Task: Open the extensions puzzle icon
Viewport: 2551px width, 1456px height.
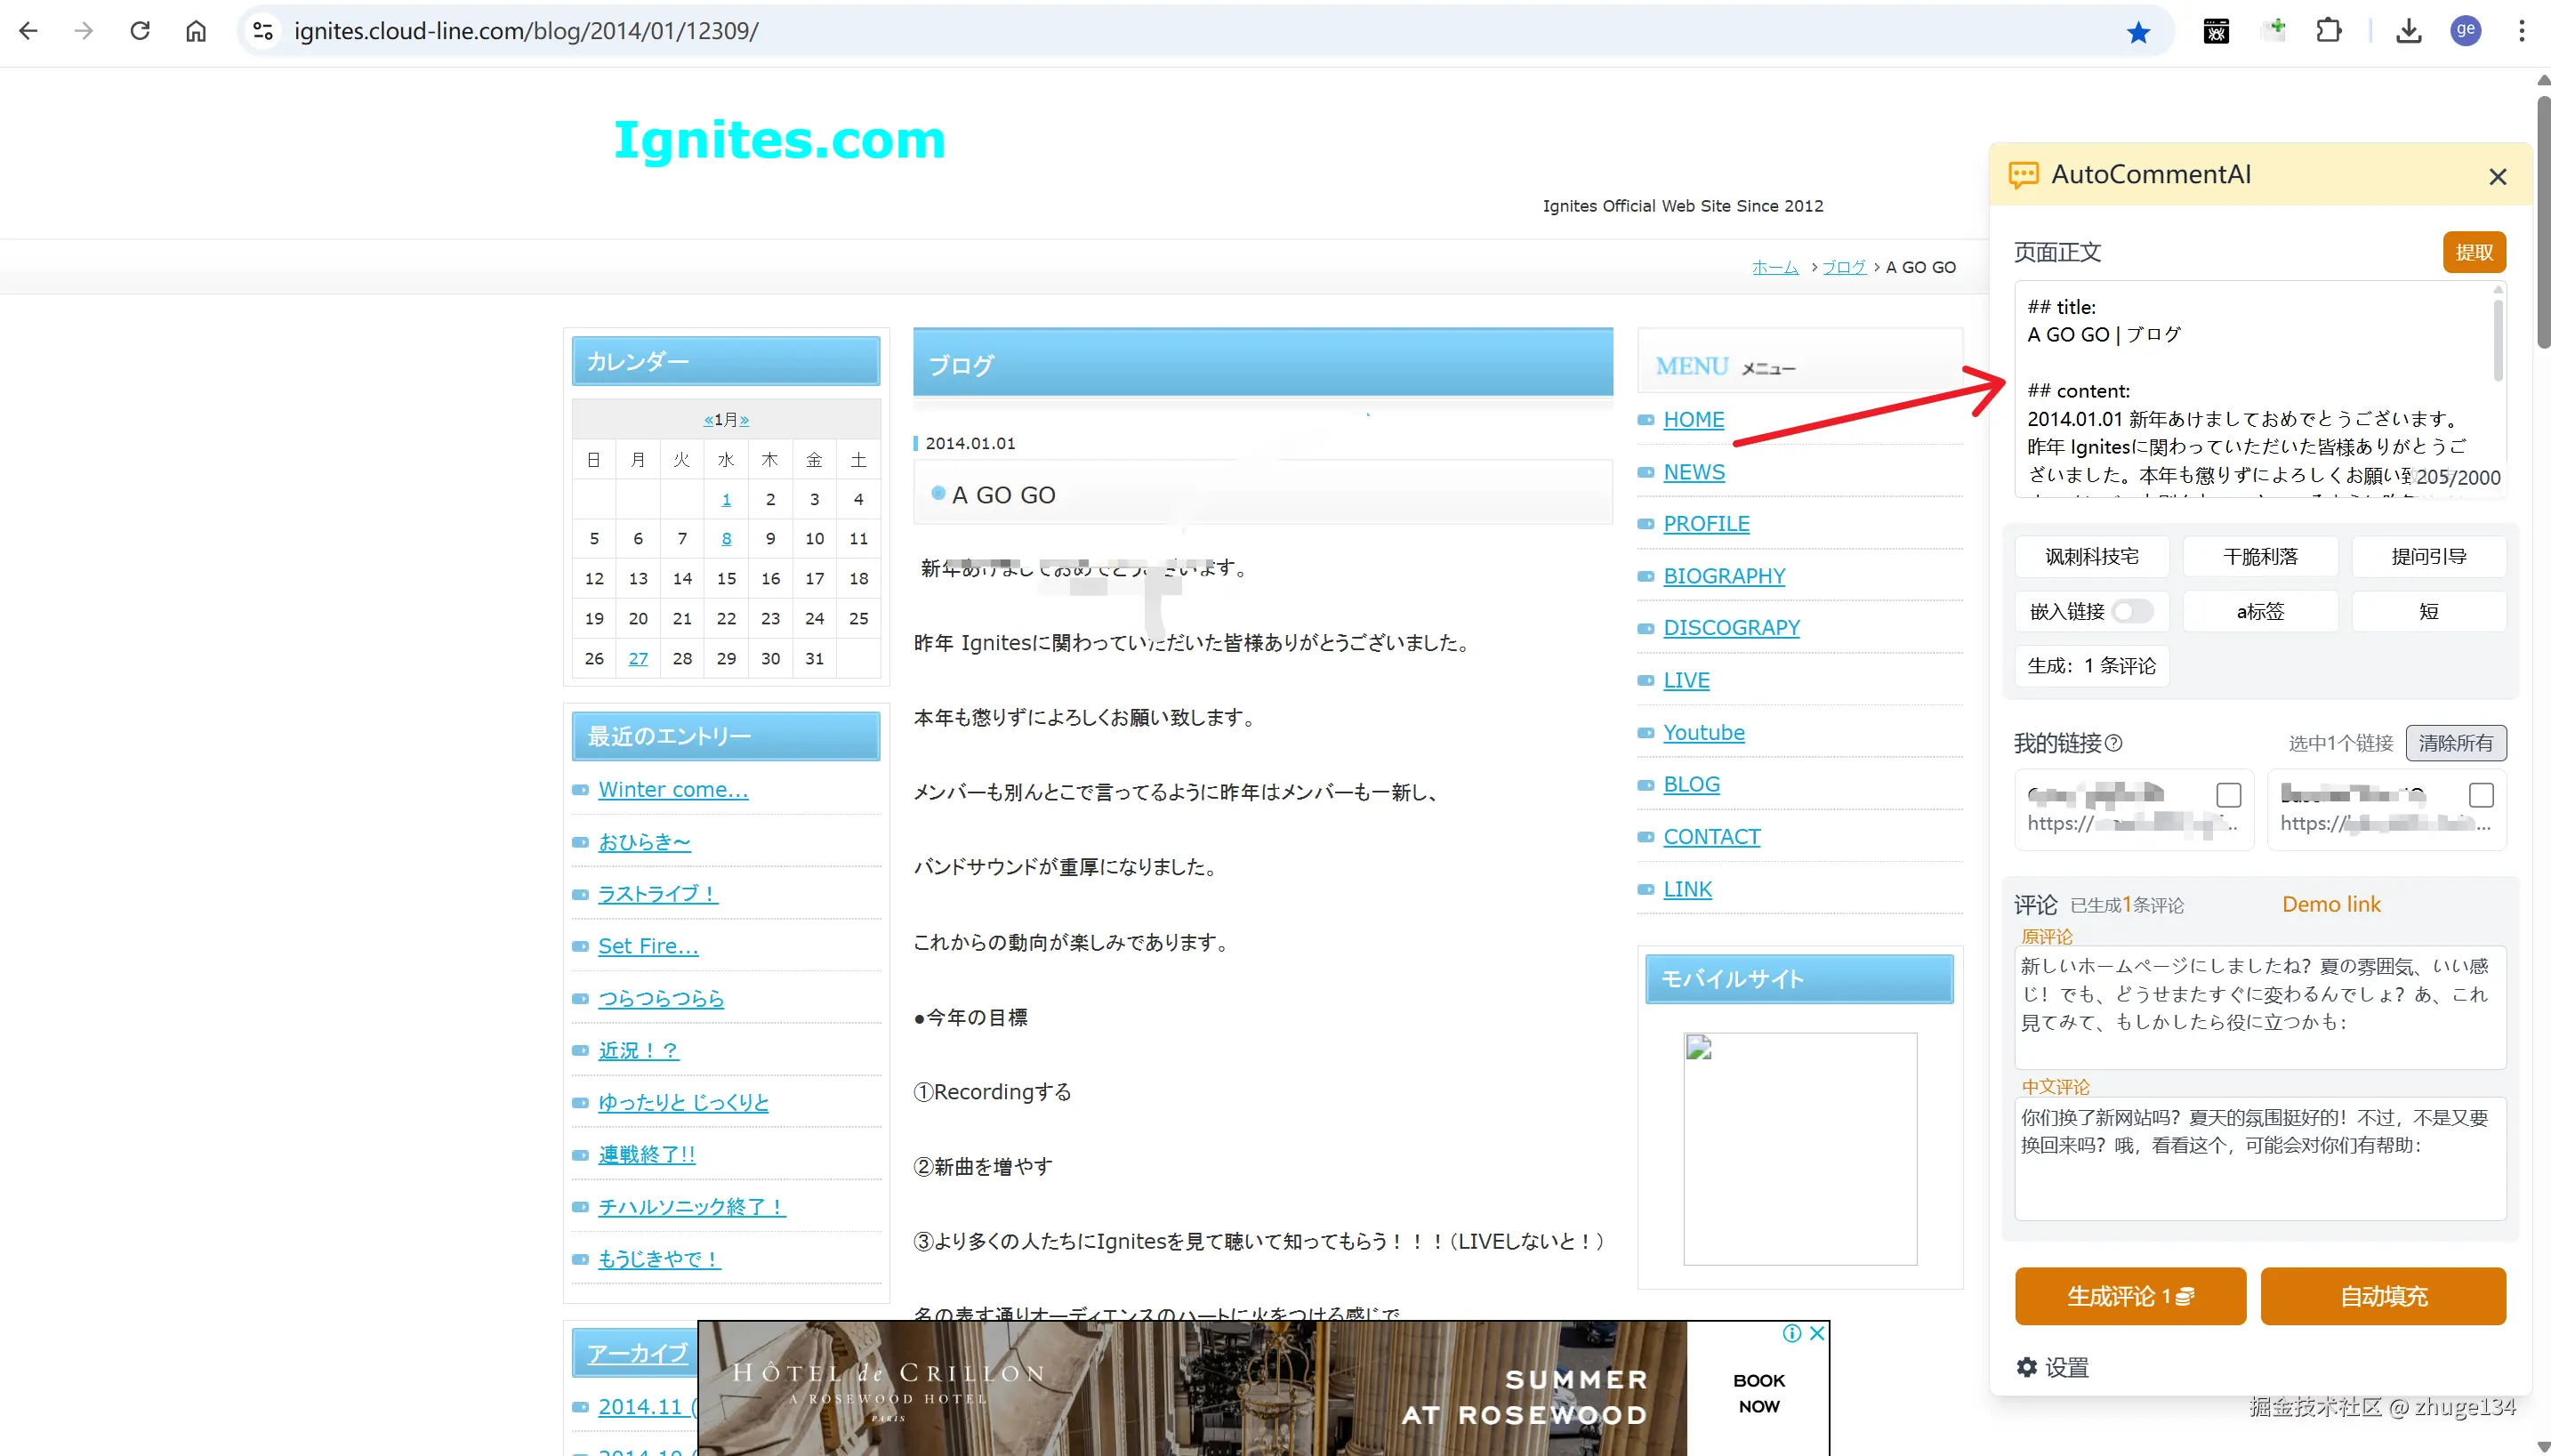Action: click(x=2328, y=31)
